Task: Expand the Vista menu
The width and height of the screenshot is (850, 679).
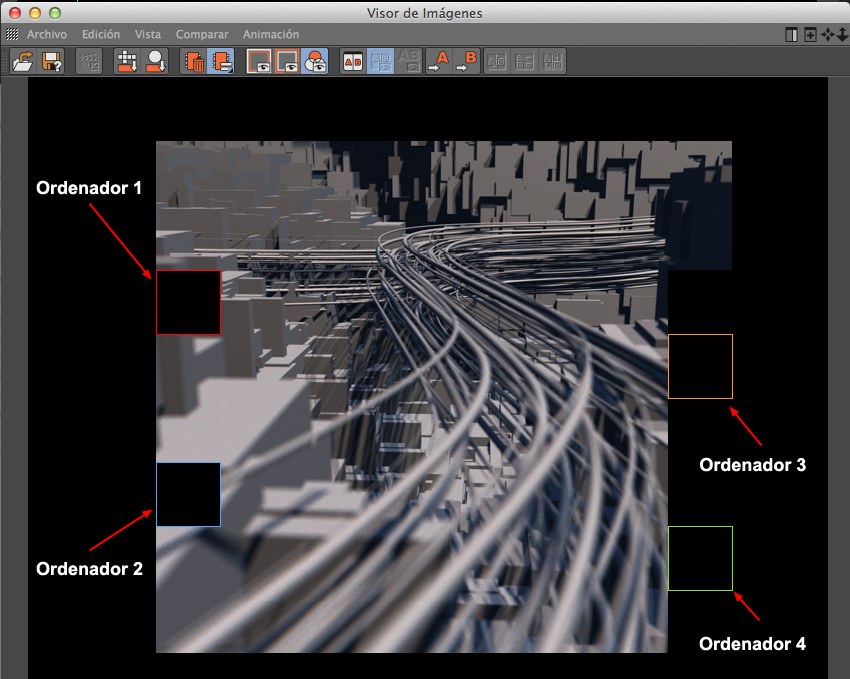Action: 147,35
